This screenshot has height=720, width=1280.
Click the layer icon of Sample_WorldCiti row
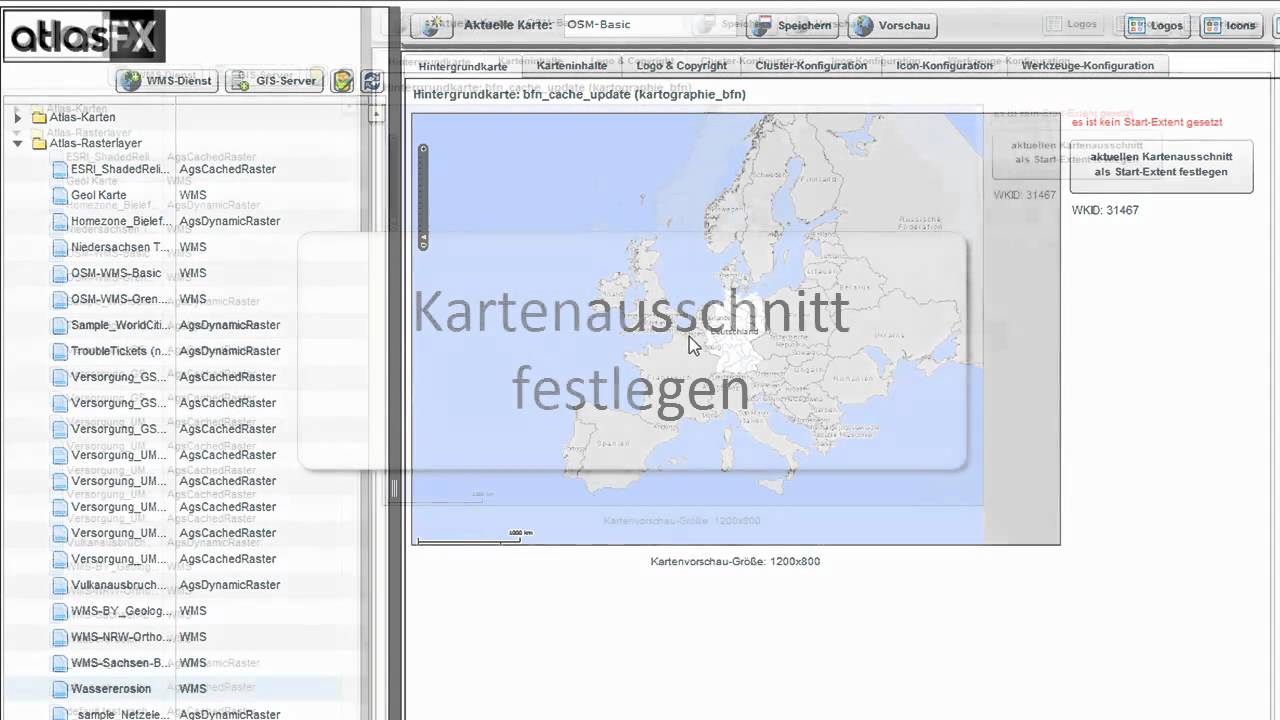point(60,325)
